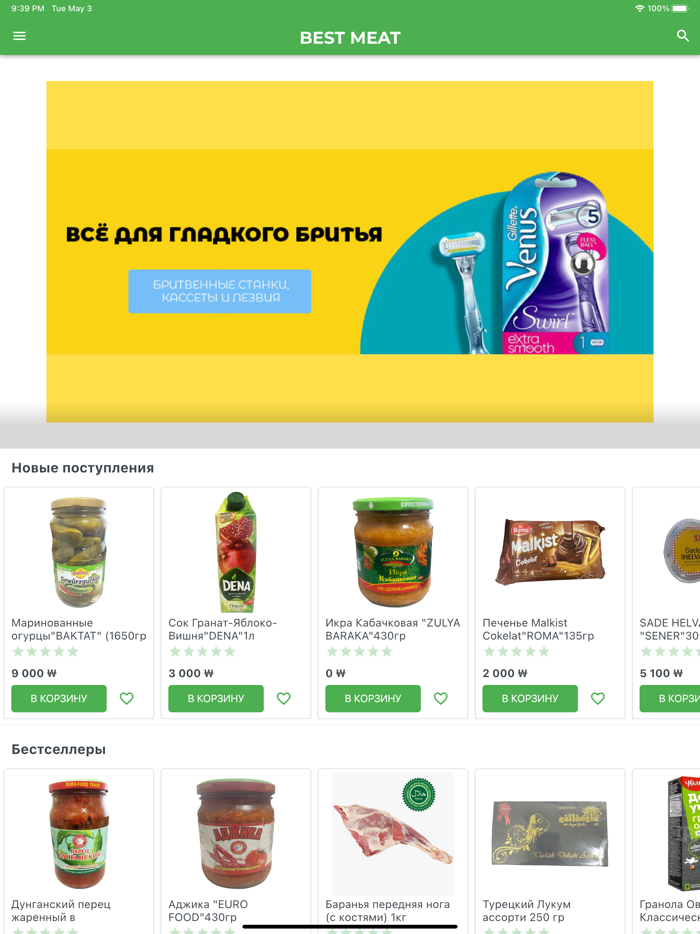Screen dimensions: 700x934
Task: Click В КОРЗИНУ under ZULYA BARAKA caviar
Action: [x=373, y=698]
